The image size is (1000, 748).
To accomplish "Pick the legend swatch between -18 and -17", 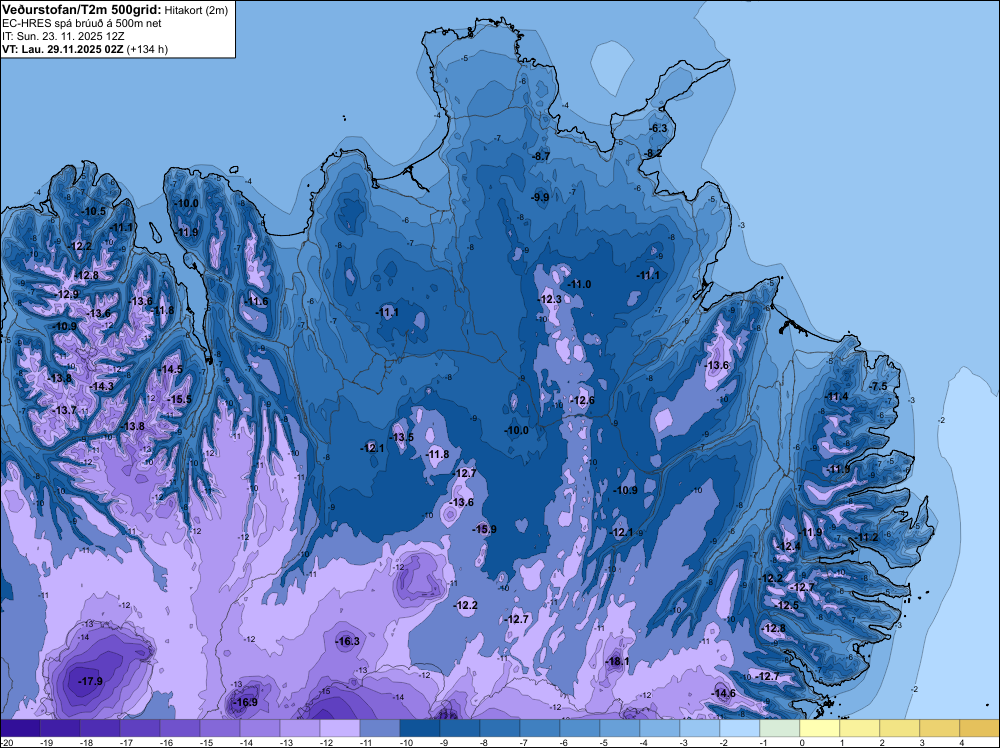I will coord(99,728).
